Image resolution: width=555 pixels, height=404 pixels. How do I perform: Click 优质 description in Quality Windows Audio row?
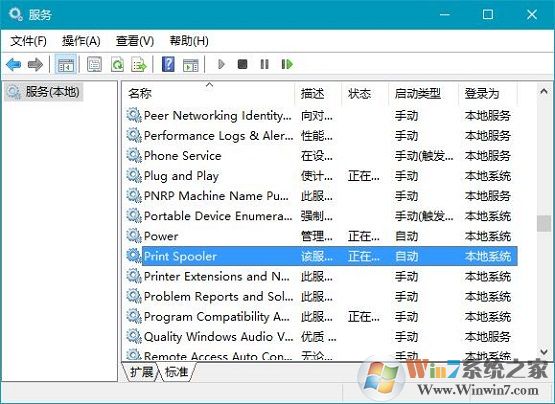(318, 337)
